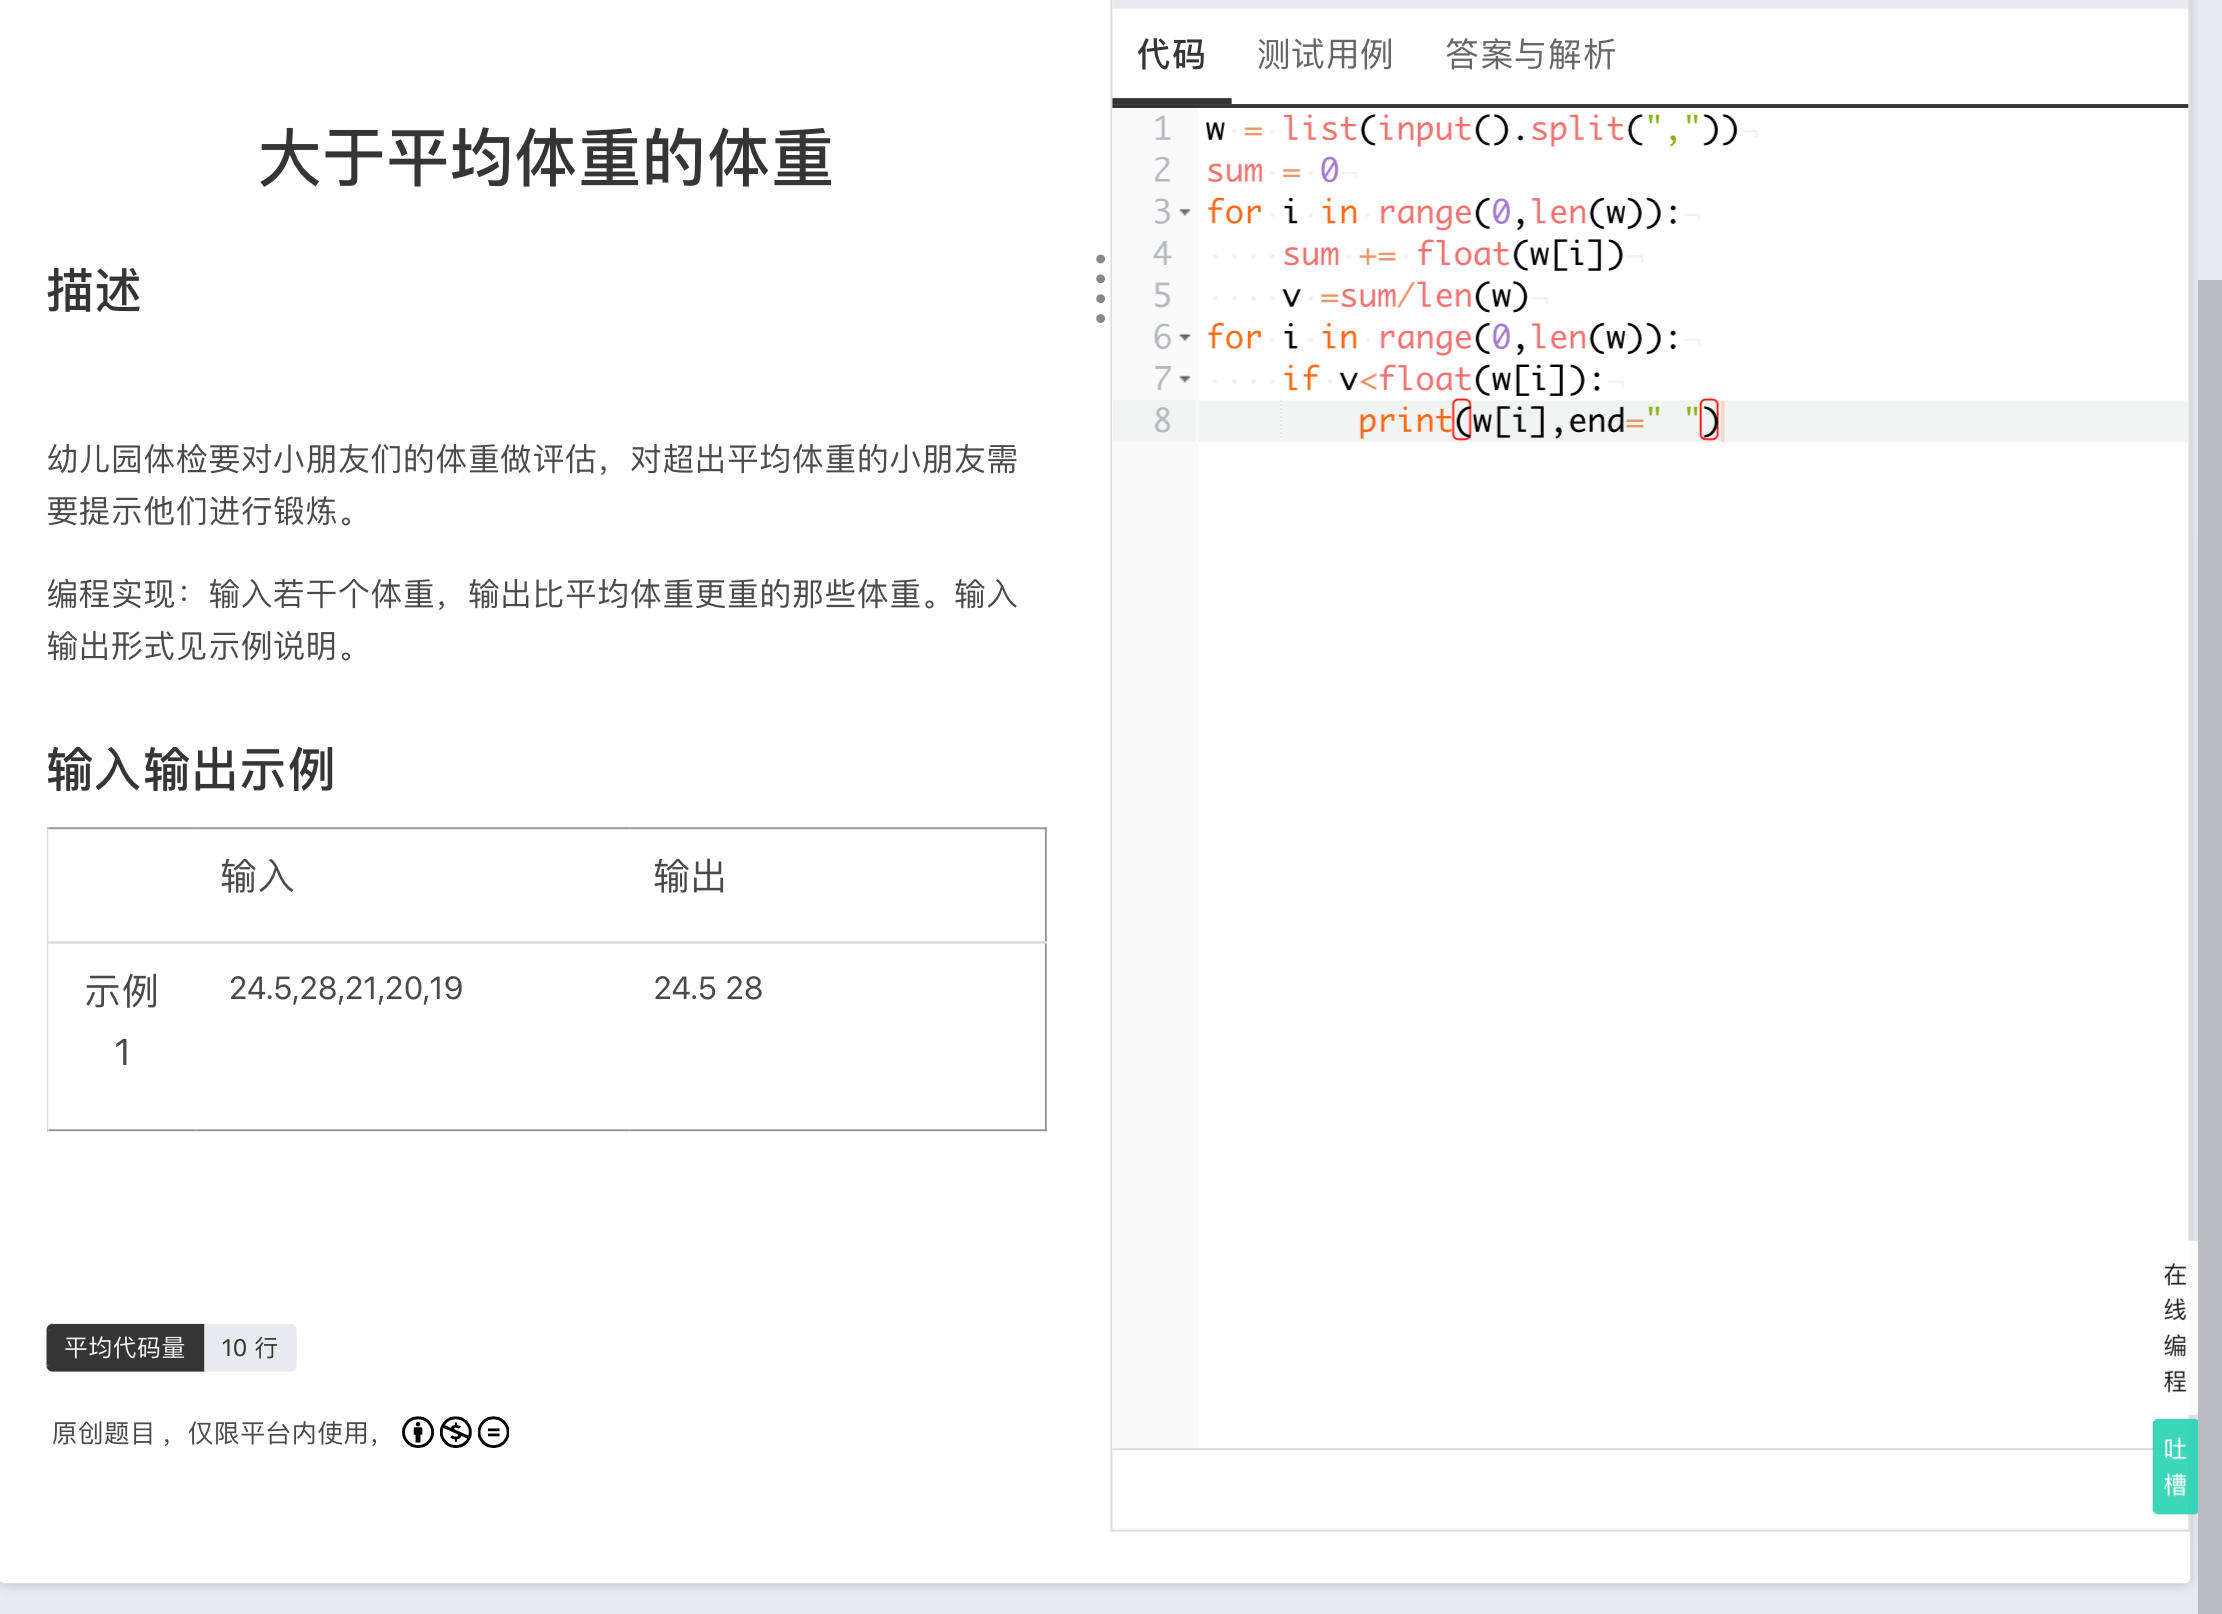Click the vertical dots panel divider handle
Screen dimensions: 2222x1614
click(x=1100, y=289)
